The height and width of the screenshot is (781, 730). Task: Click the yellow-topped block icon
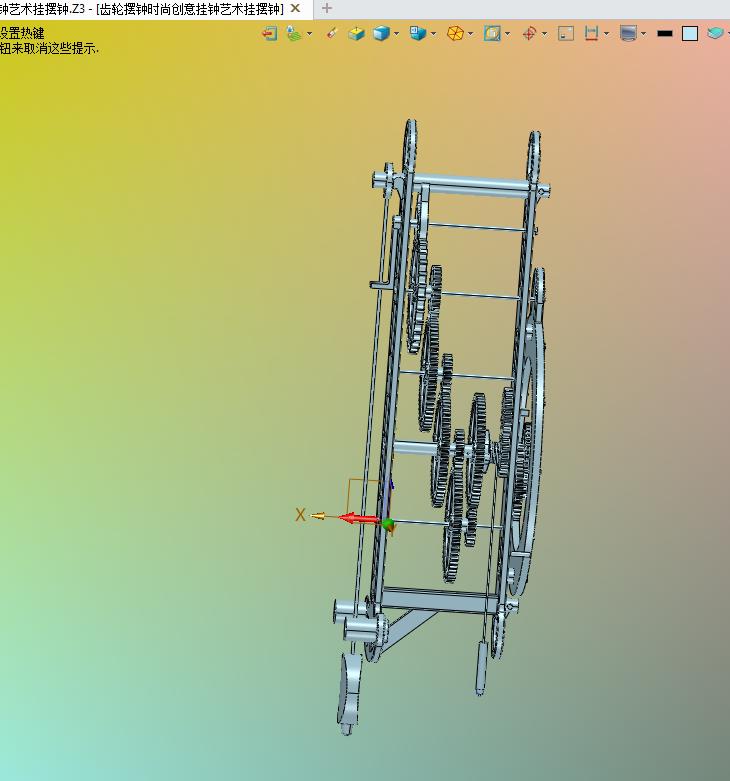coord(356,33)
